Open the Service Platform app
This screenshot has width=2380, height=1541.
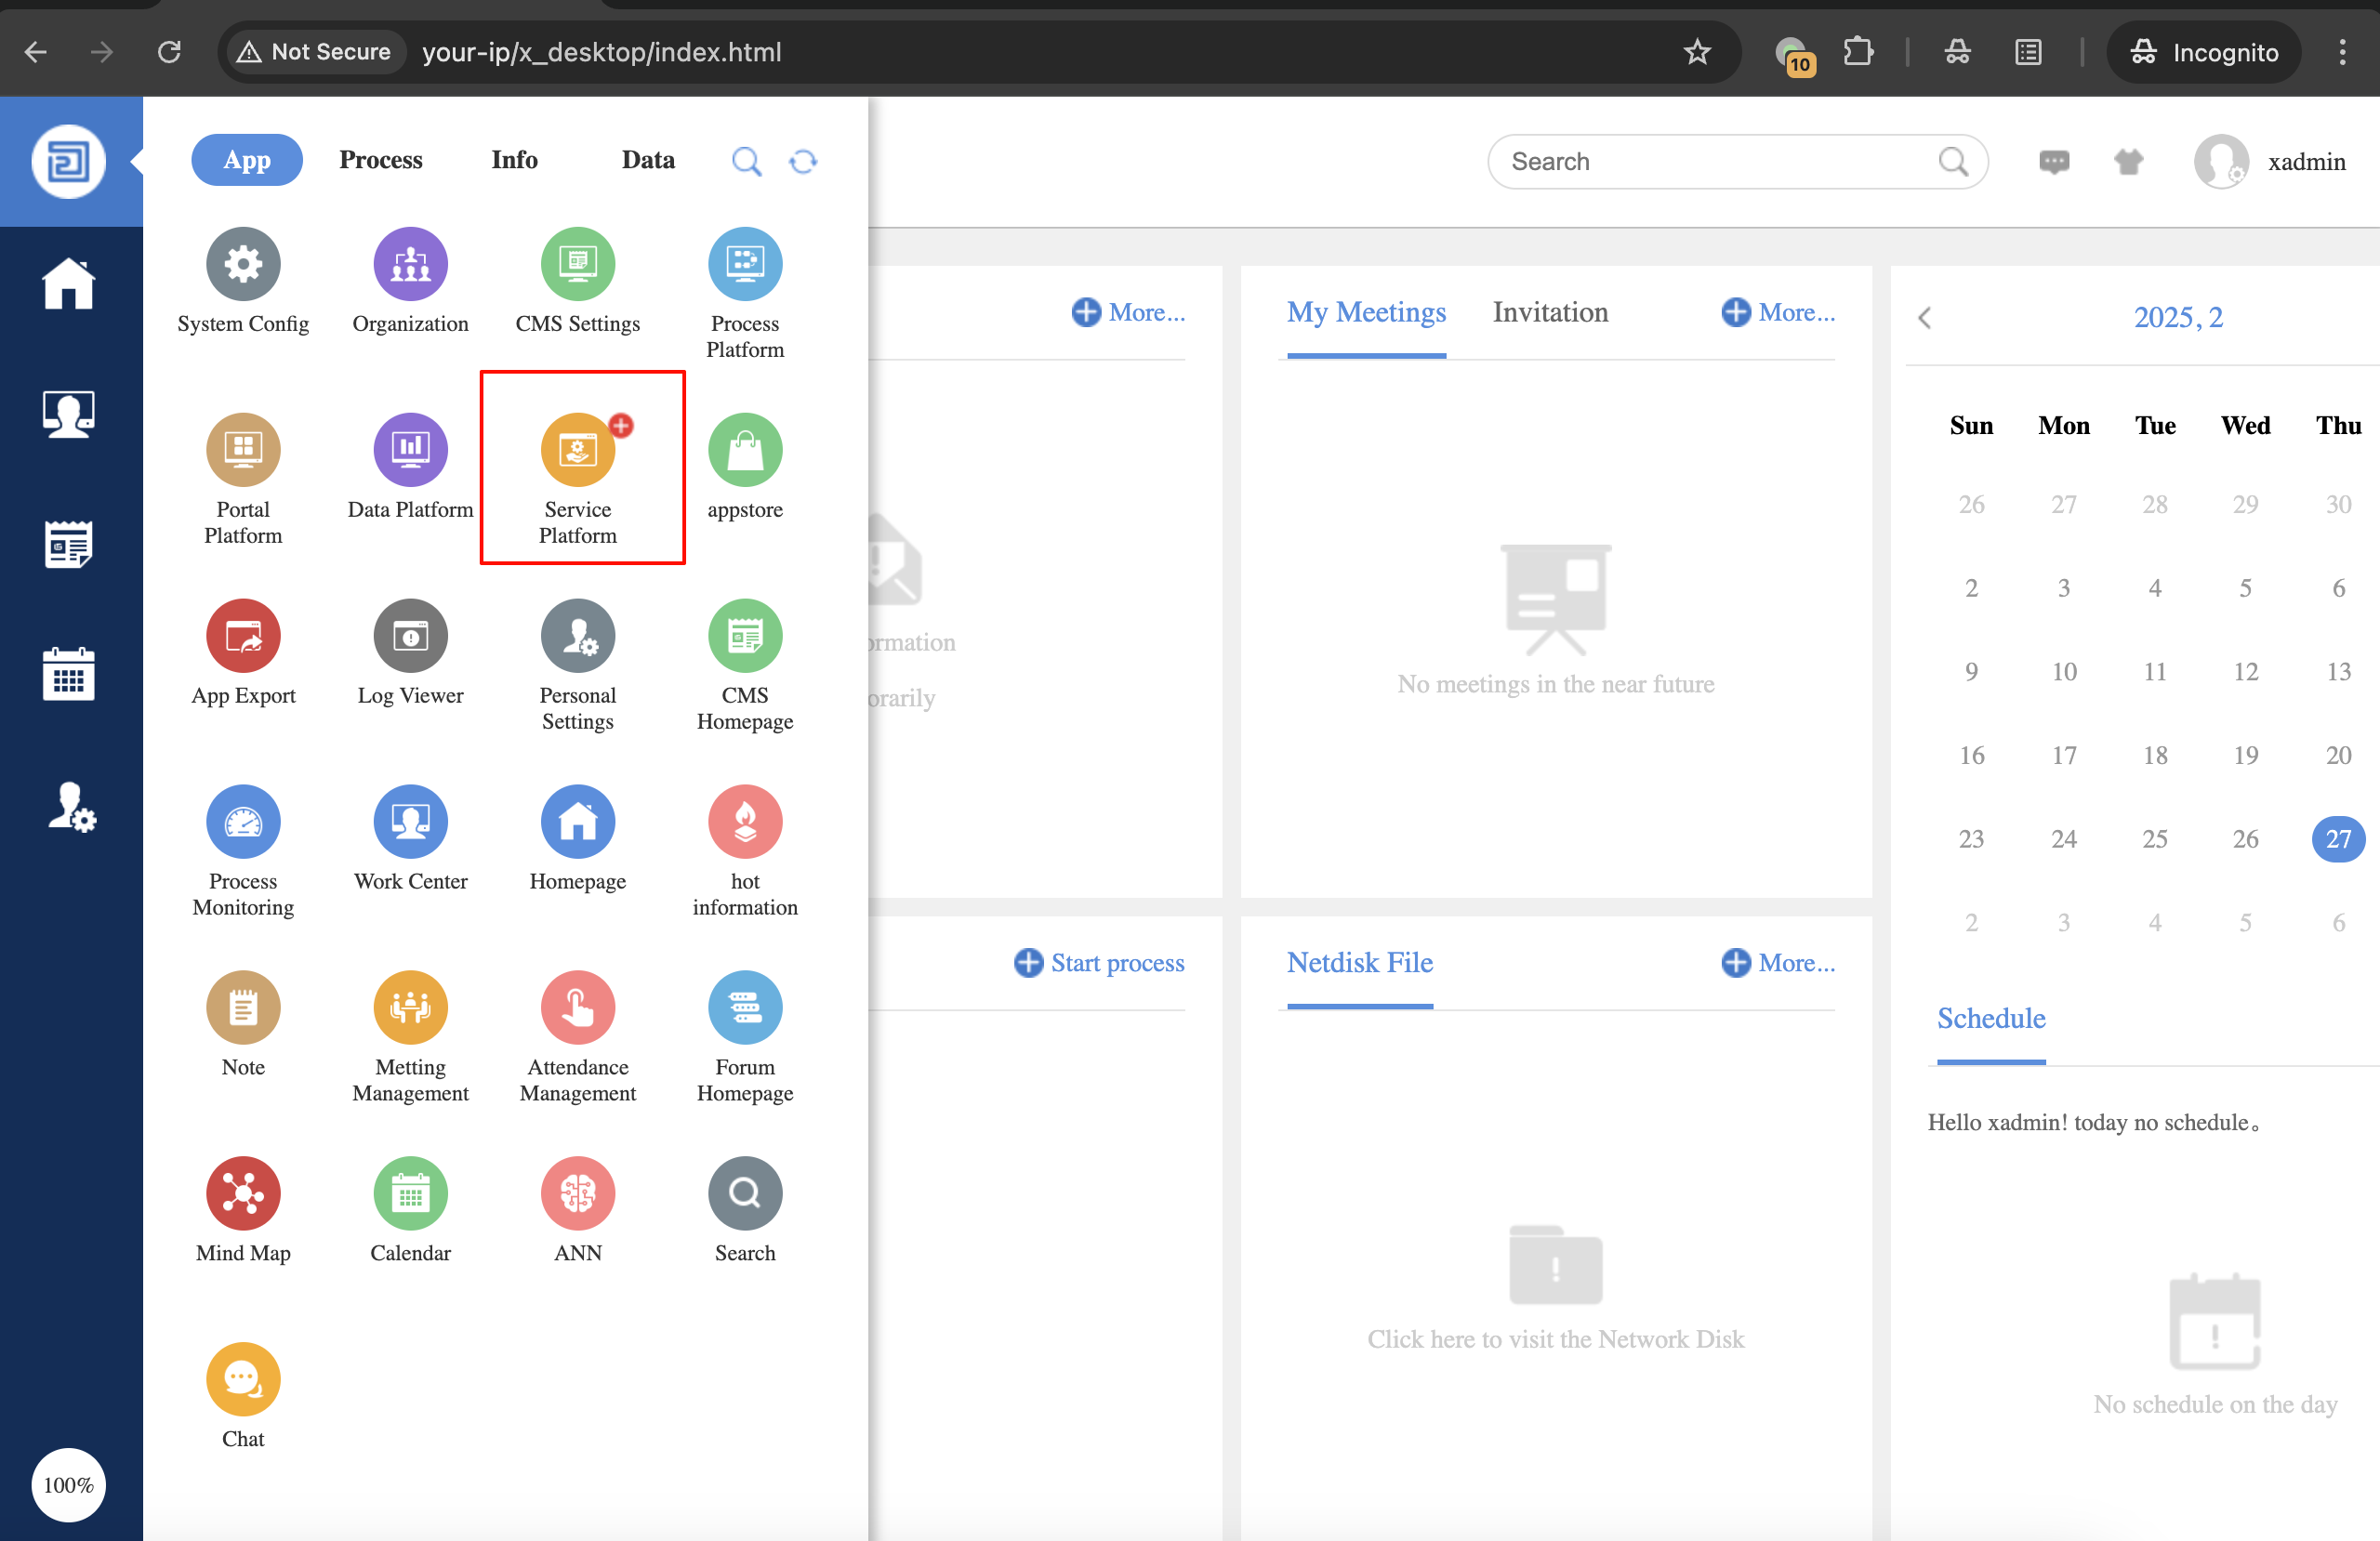pos(577,451)
